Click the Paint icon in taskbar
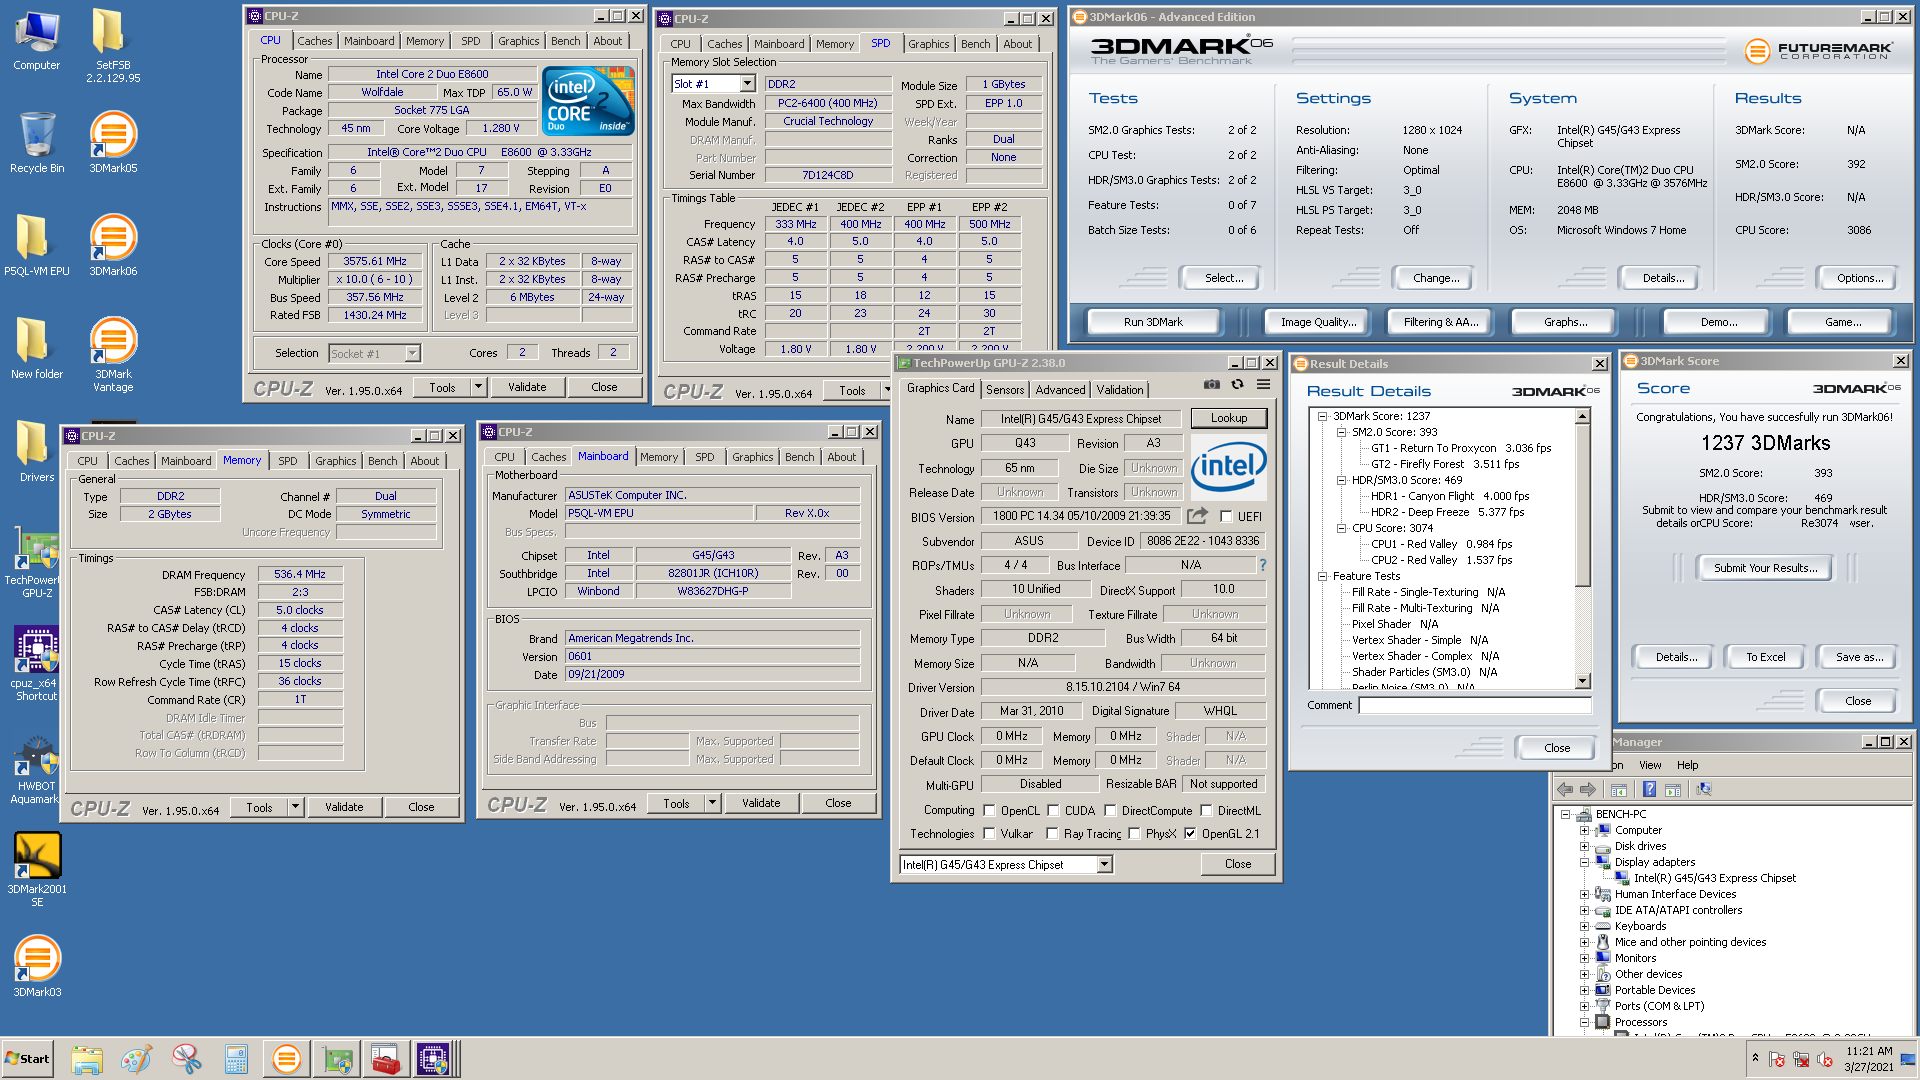The width and height of the screenshot is (1920, 1080). 136,1059
